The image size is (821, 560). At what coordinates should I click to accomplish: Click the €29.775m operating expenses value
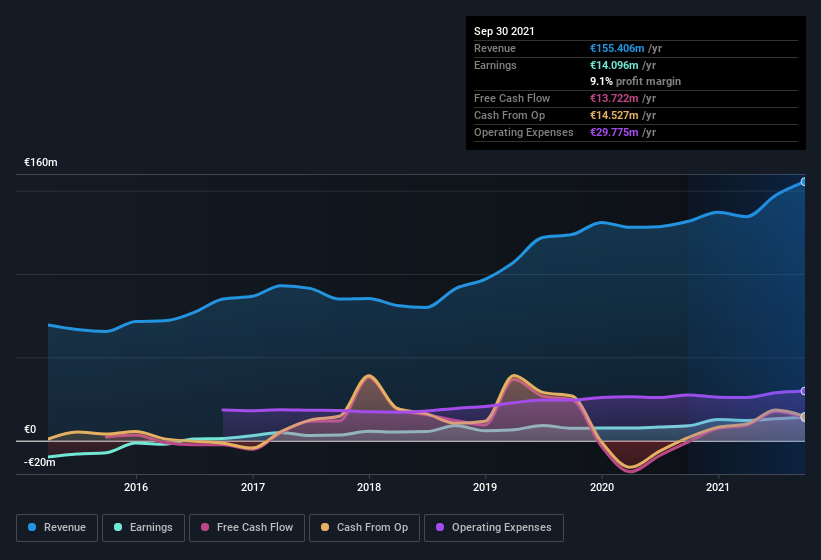(x=614, y=132)
